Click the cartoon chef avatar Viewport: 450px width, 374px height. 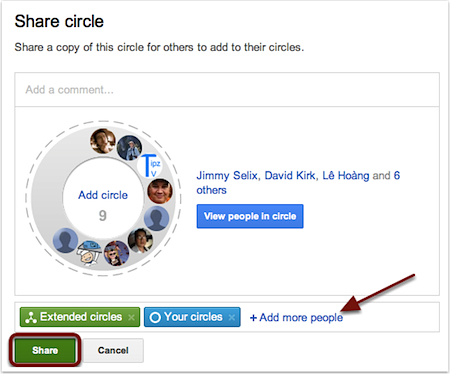point(89,253)
